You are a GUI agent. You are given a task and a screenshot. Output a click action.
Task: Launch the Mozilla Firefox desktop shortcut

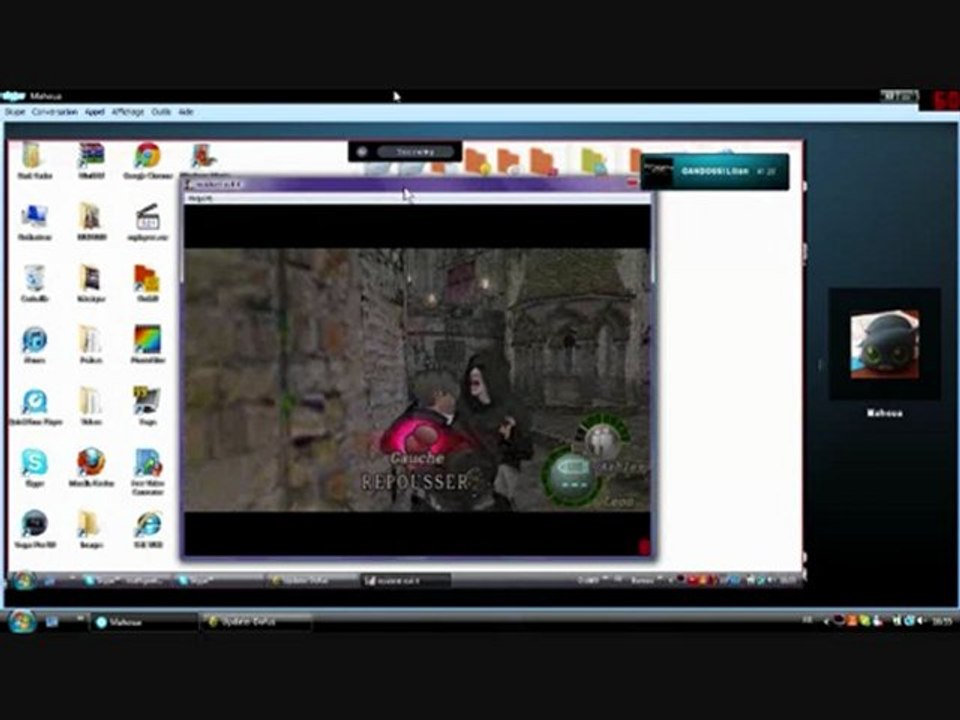pyautogui.click(x=91, y=468)
